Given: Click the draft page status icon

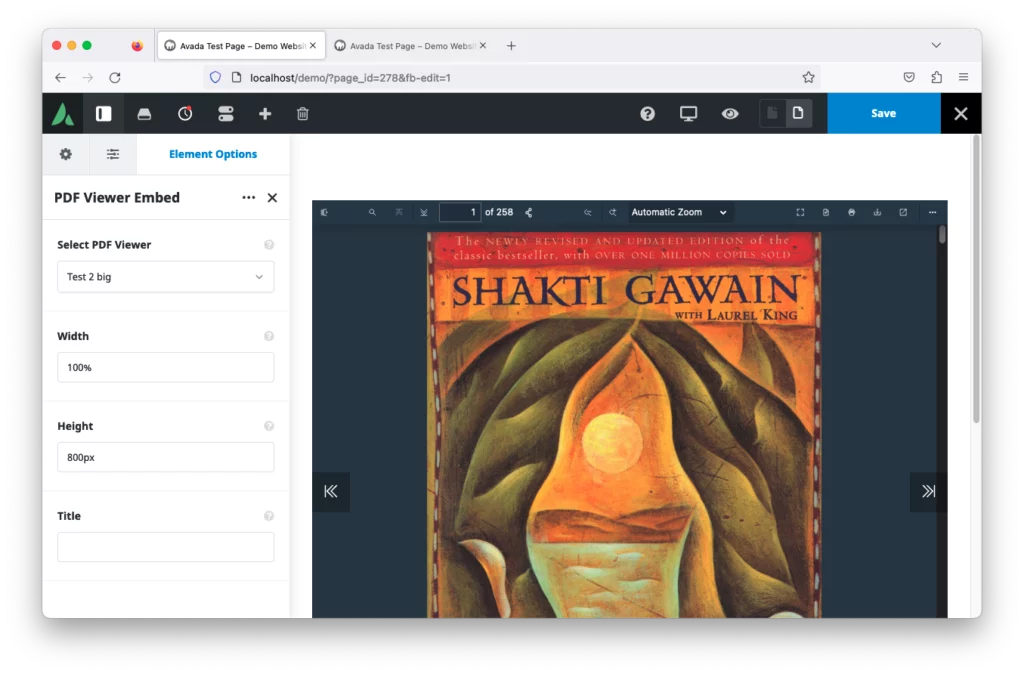Looking at the screenshot, I should (772, 113).
